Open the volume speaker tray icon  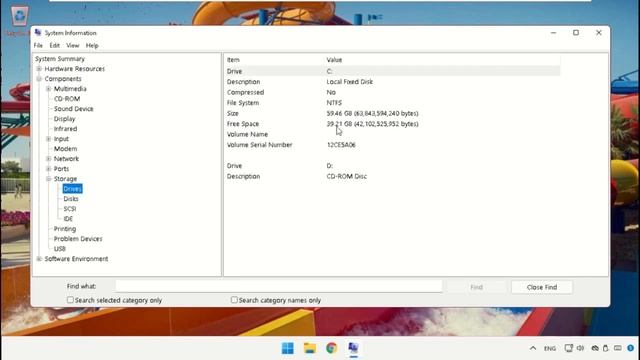tap(580, 348)
